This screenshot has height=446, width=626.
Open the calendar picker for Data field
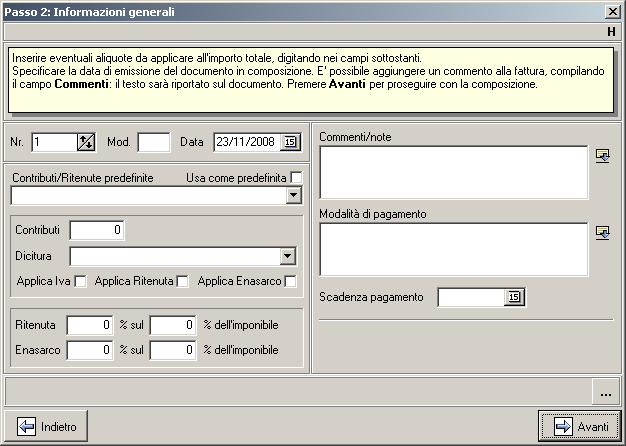pos(290,142)
